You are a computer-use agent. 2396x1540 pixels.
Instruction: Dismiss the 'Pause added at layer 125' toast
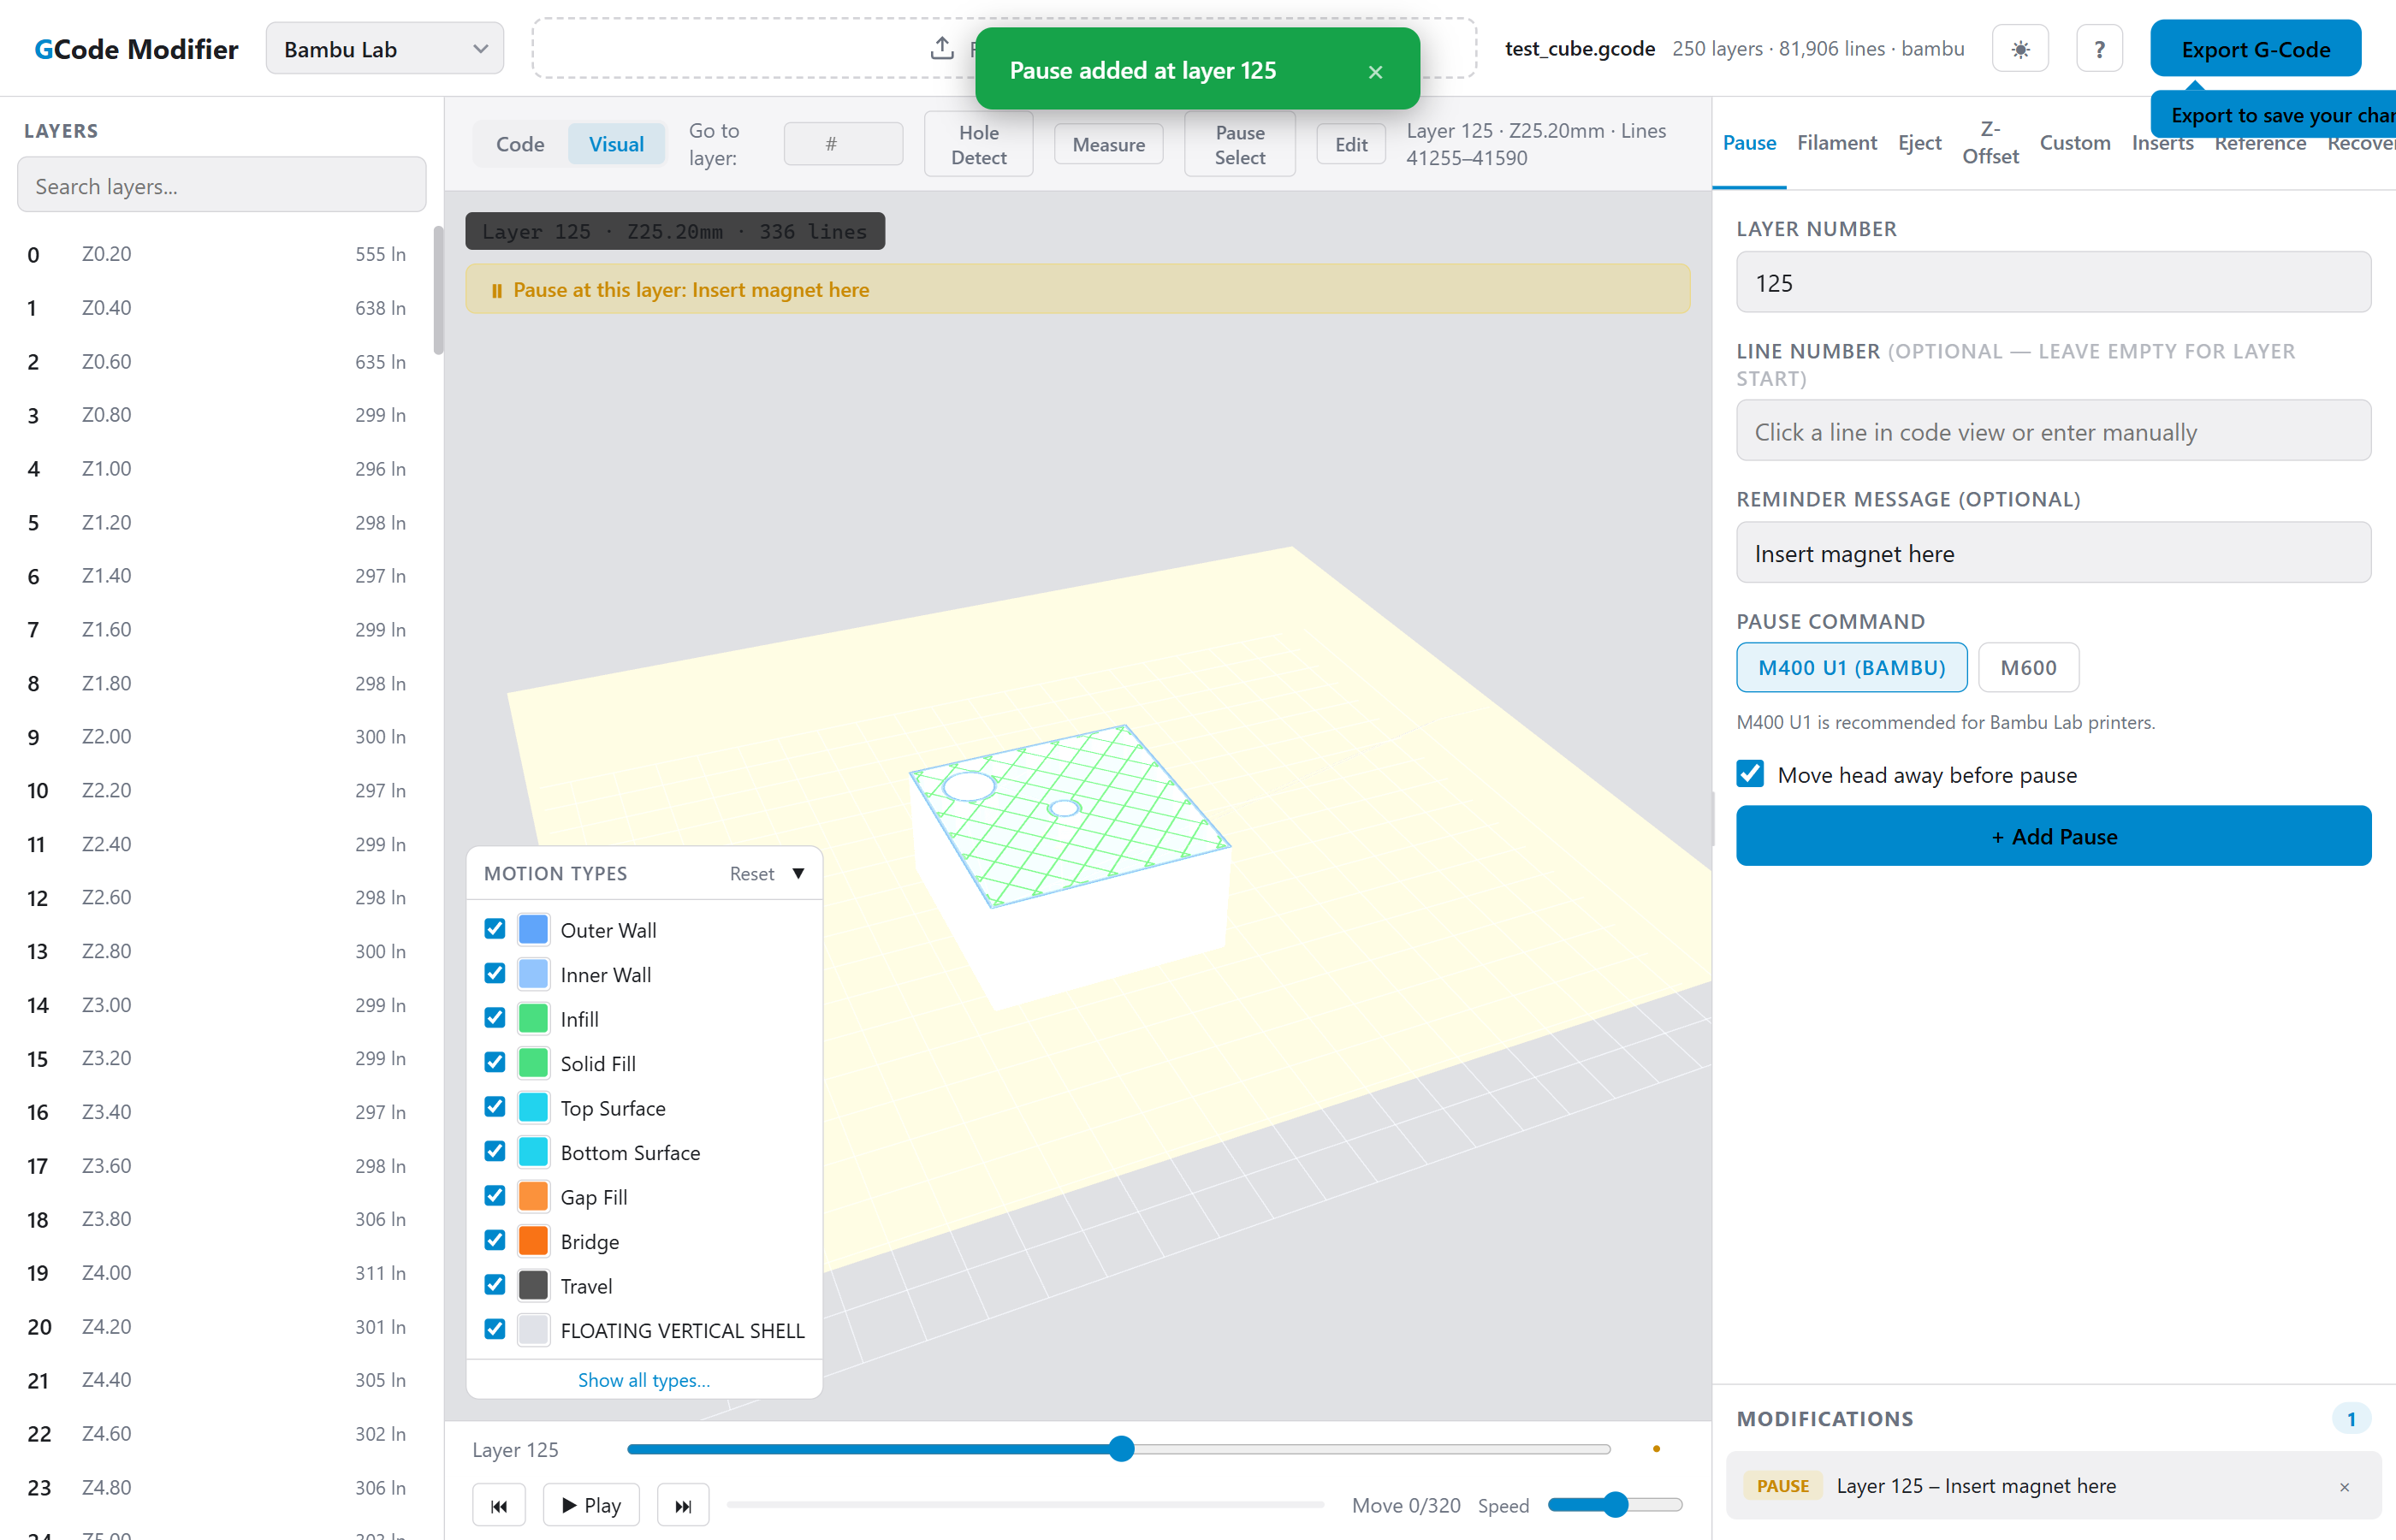tap(1375, 71)
